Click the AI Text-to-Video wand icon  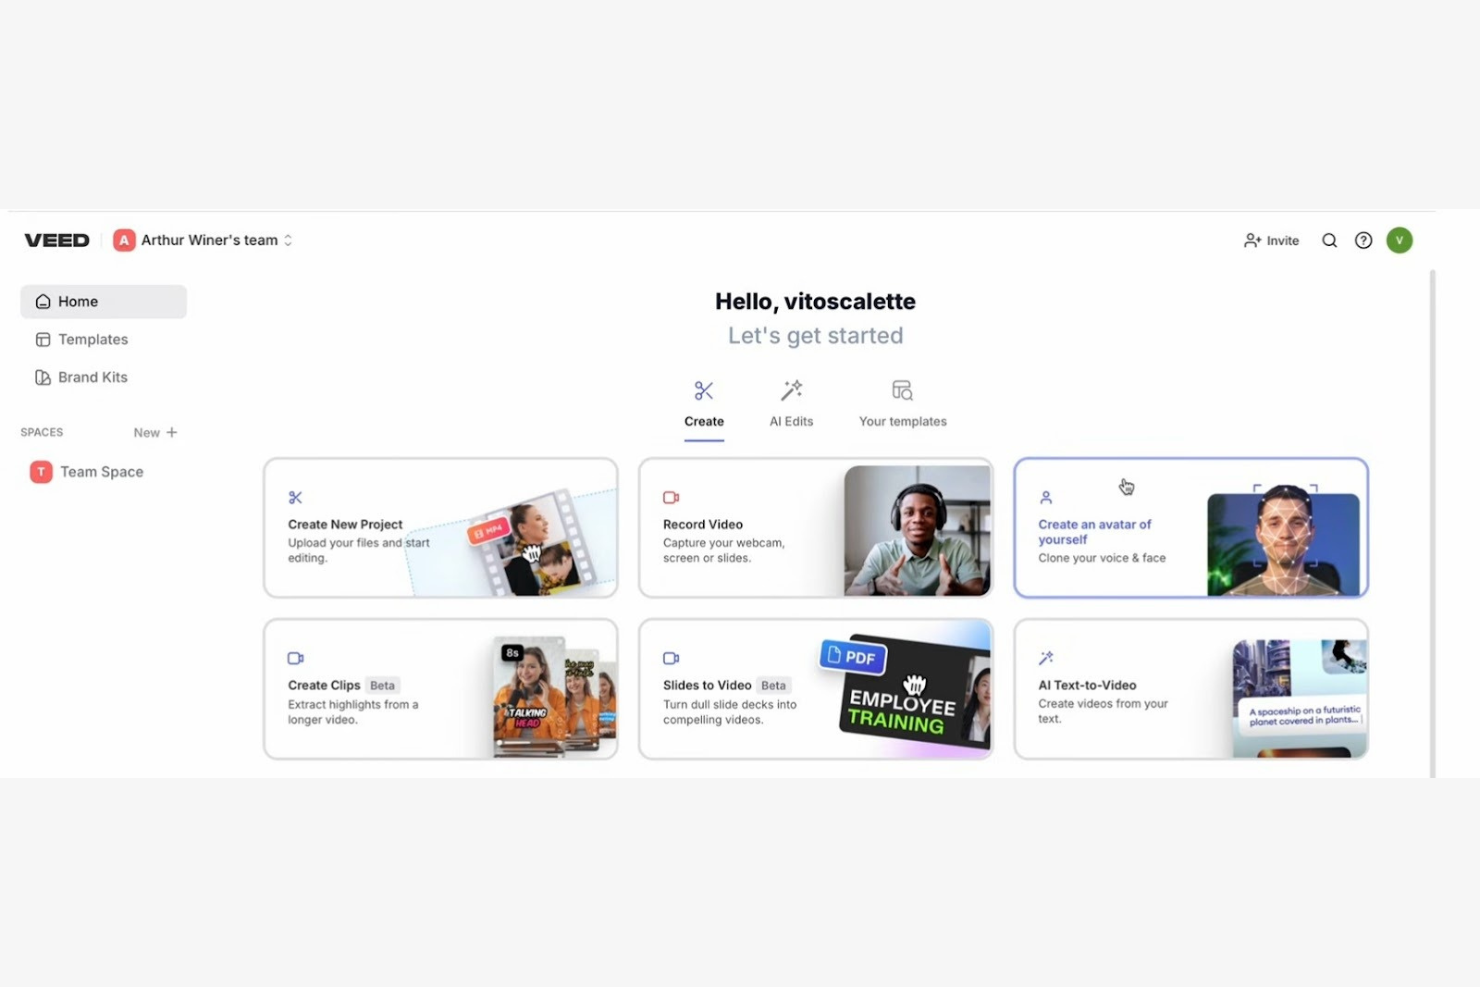(x=1045, y=657)
